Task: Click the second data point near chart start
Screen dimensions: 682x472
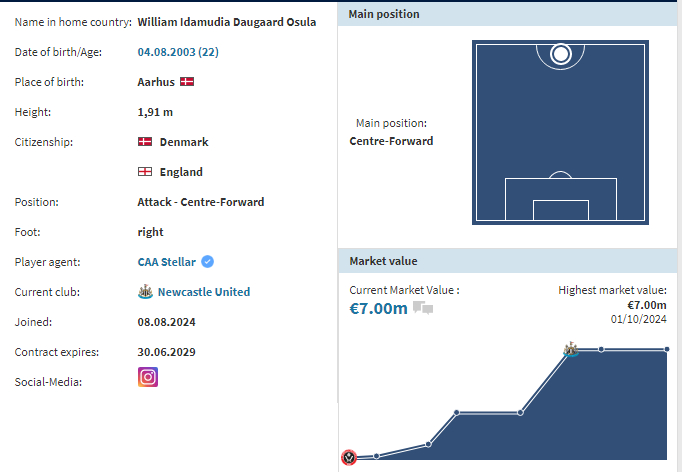Action: (x=377, y=456)
